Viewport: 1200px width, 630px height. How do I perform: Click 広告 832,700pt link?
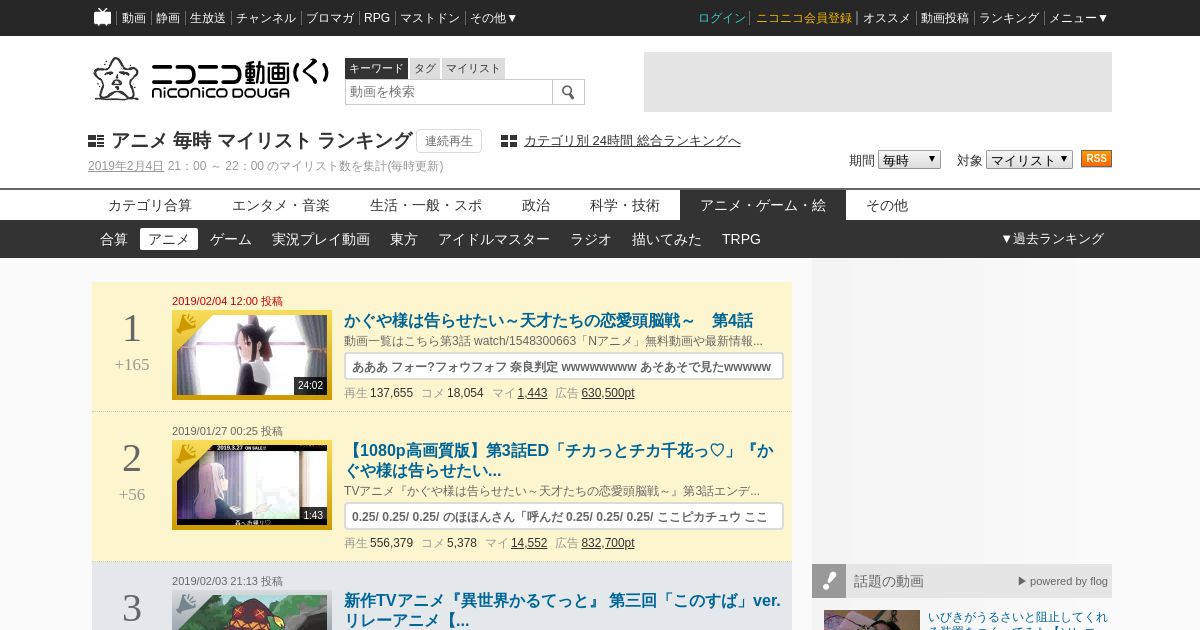[608, 543]
